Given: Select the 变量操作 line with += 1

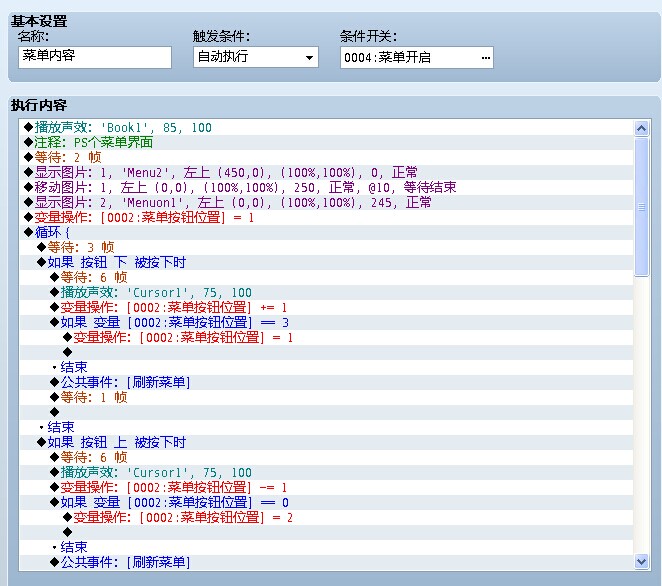Looking at the screenshot, I should point(326,307).
